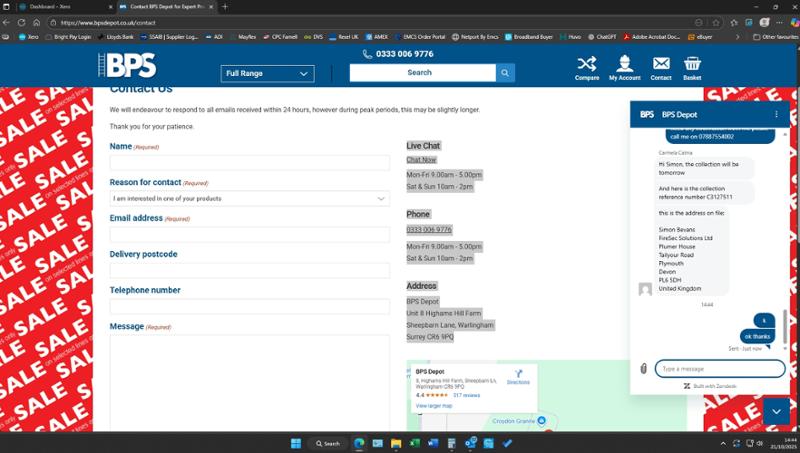The image size is (800, 453).
Task: Click the Delivery postcode input field
Action: coord(249,270)
